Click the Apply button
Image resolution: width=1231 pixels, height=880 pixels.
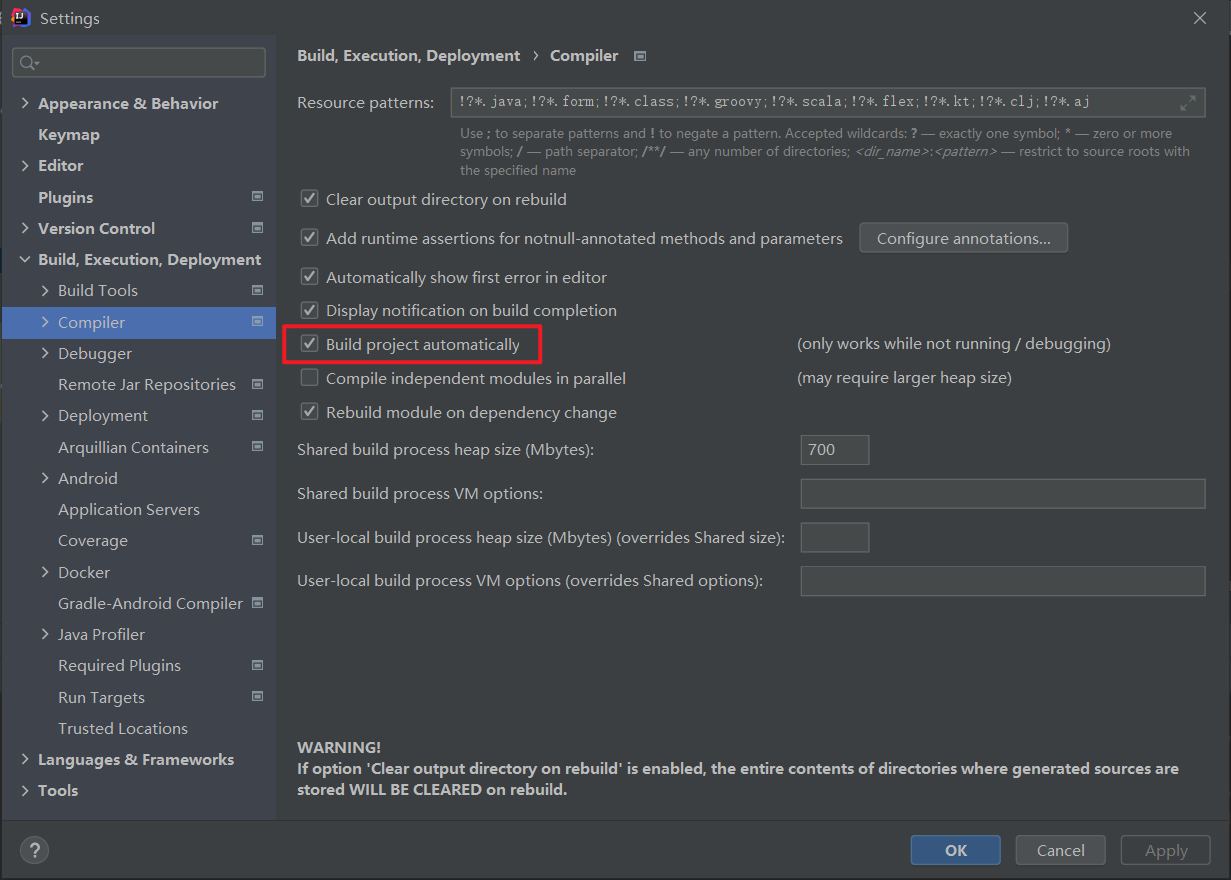tap(1166, 850)
